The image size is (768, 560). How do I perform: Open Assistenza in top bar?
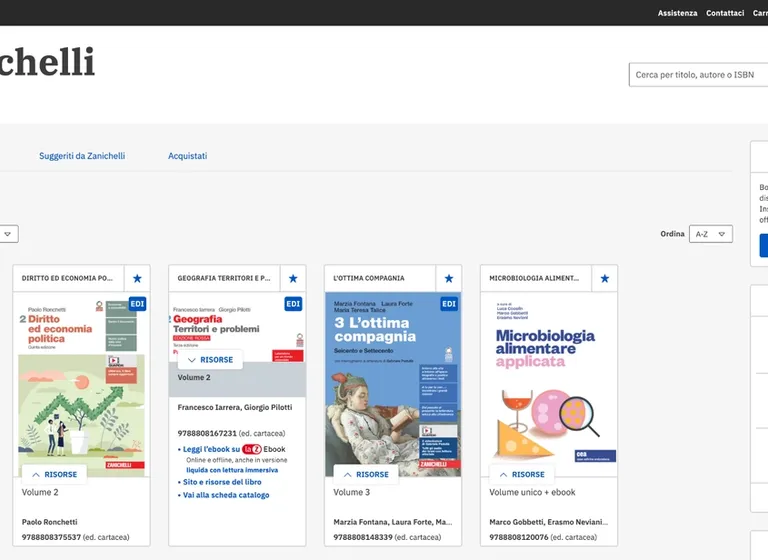point(677,13)
